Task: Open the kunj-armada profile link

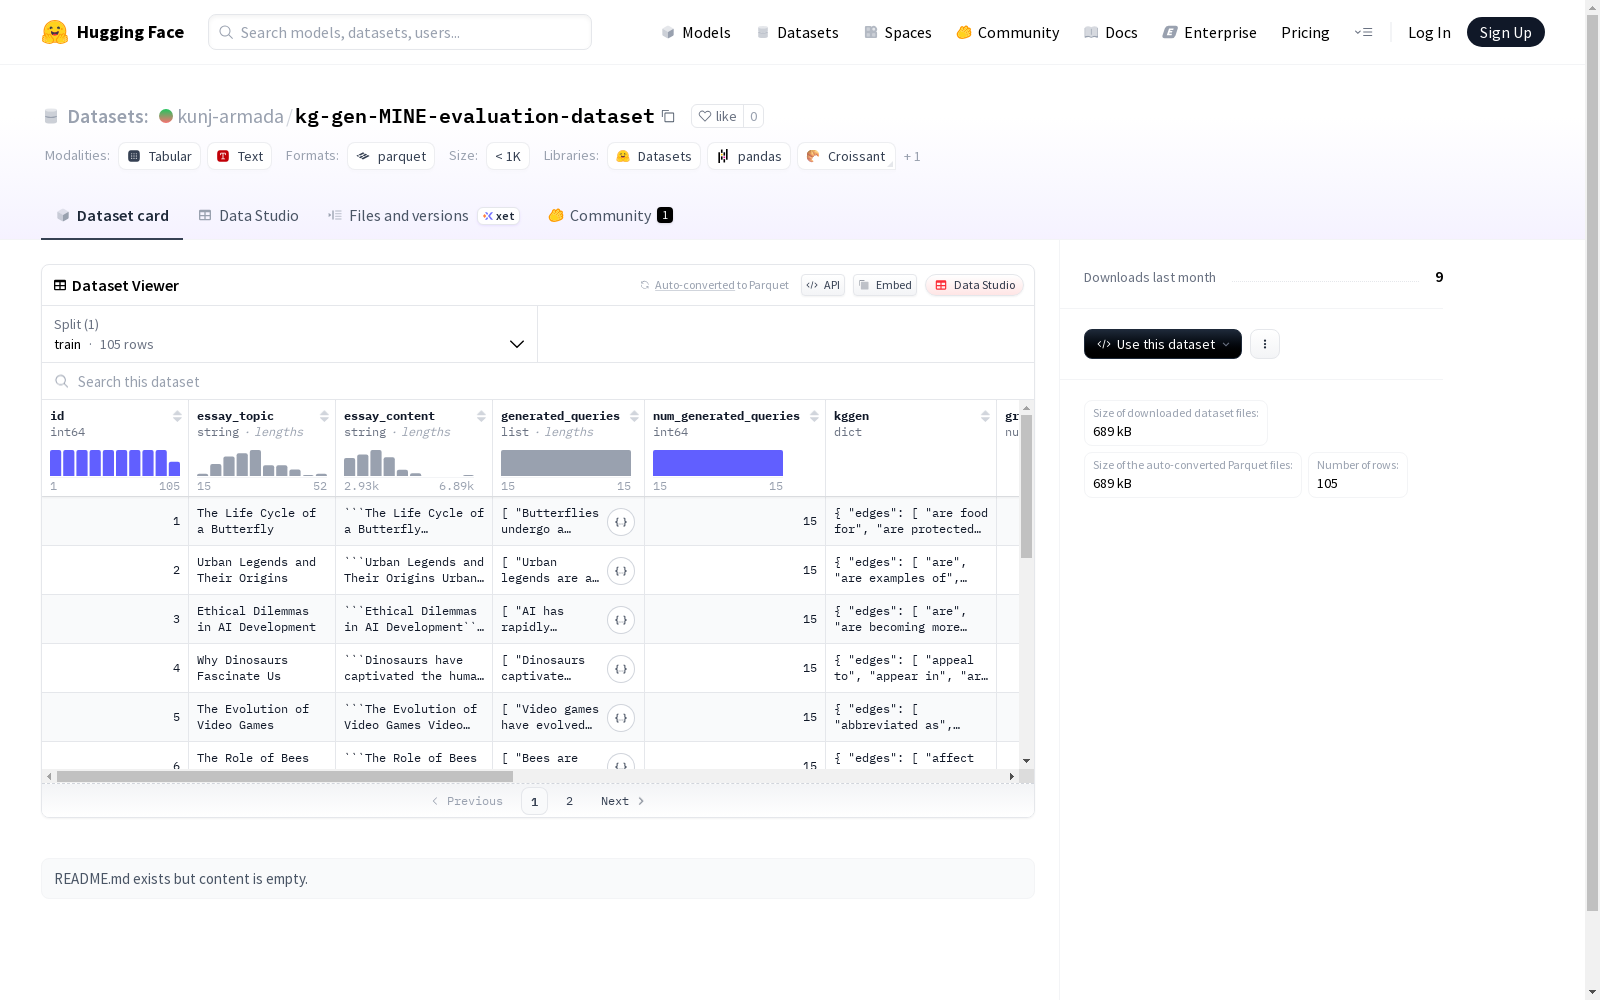Action: coord(230,116)
